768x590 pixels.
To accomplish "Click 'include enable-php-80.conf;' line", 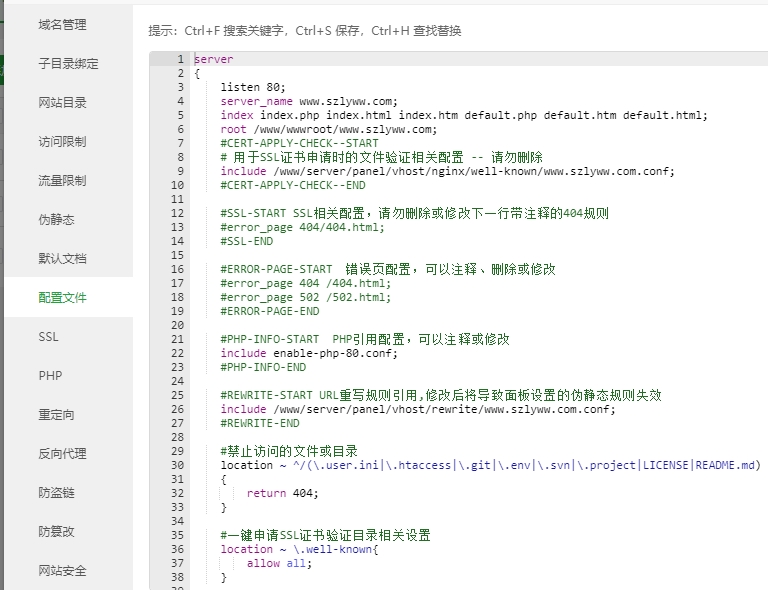I will pos(309,354).
